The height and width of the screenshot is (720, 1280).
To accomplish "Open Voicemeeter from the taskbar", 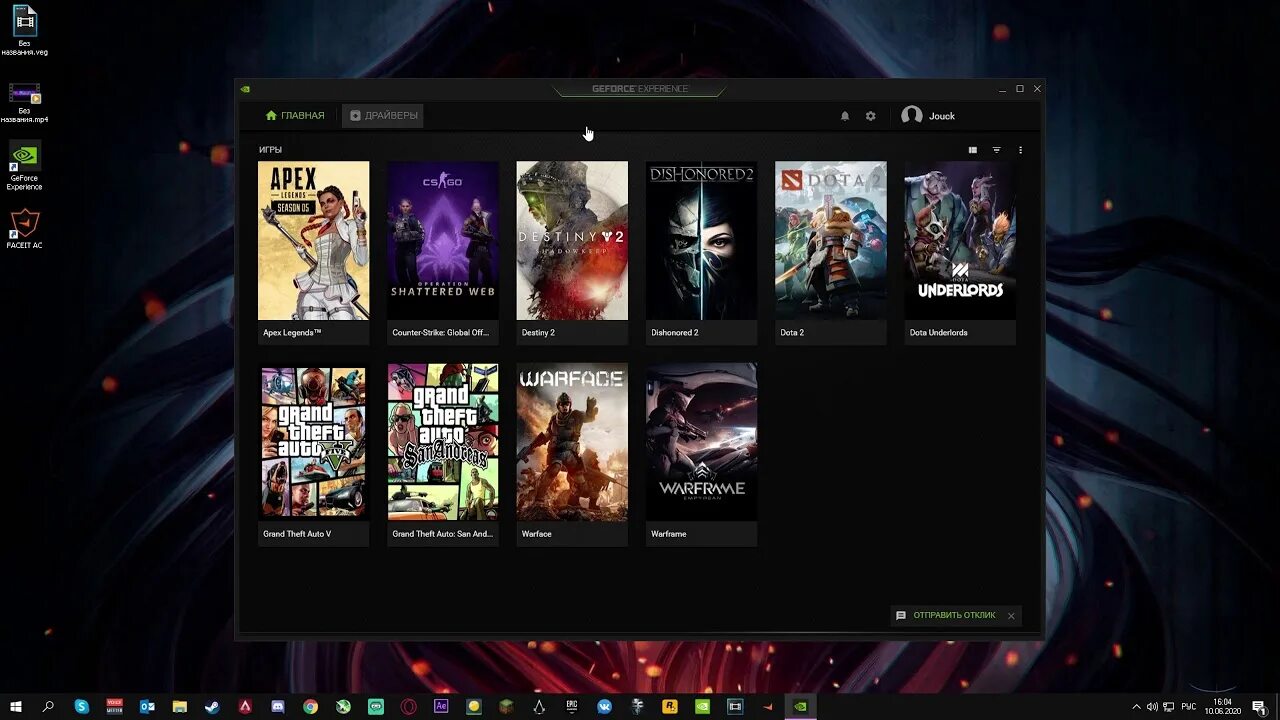I will (x=114, y=706).
